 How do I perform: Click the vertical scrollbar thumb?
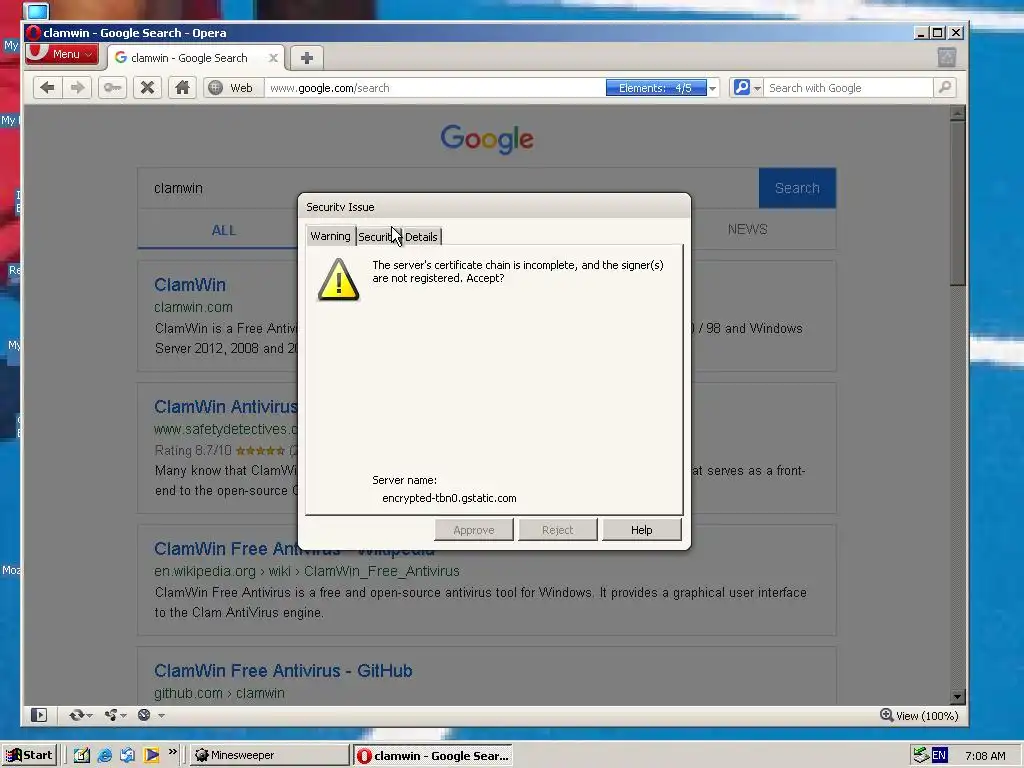[957, 203]
